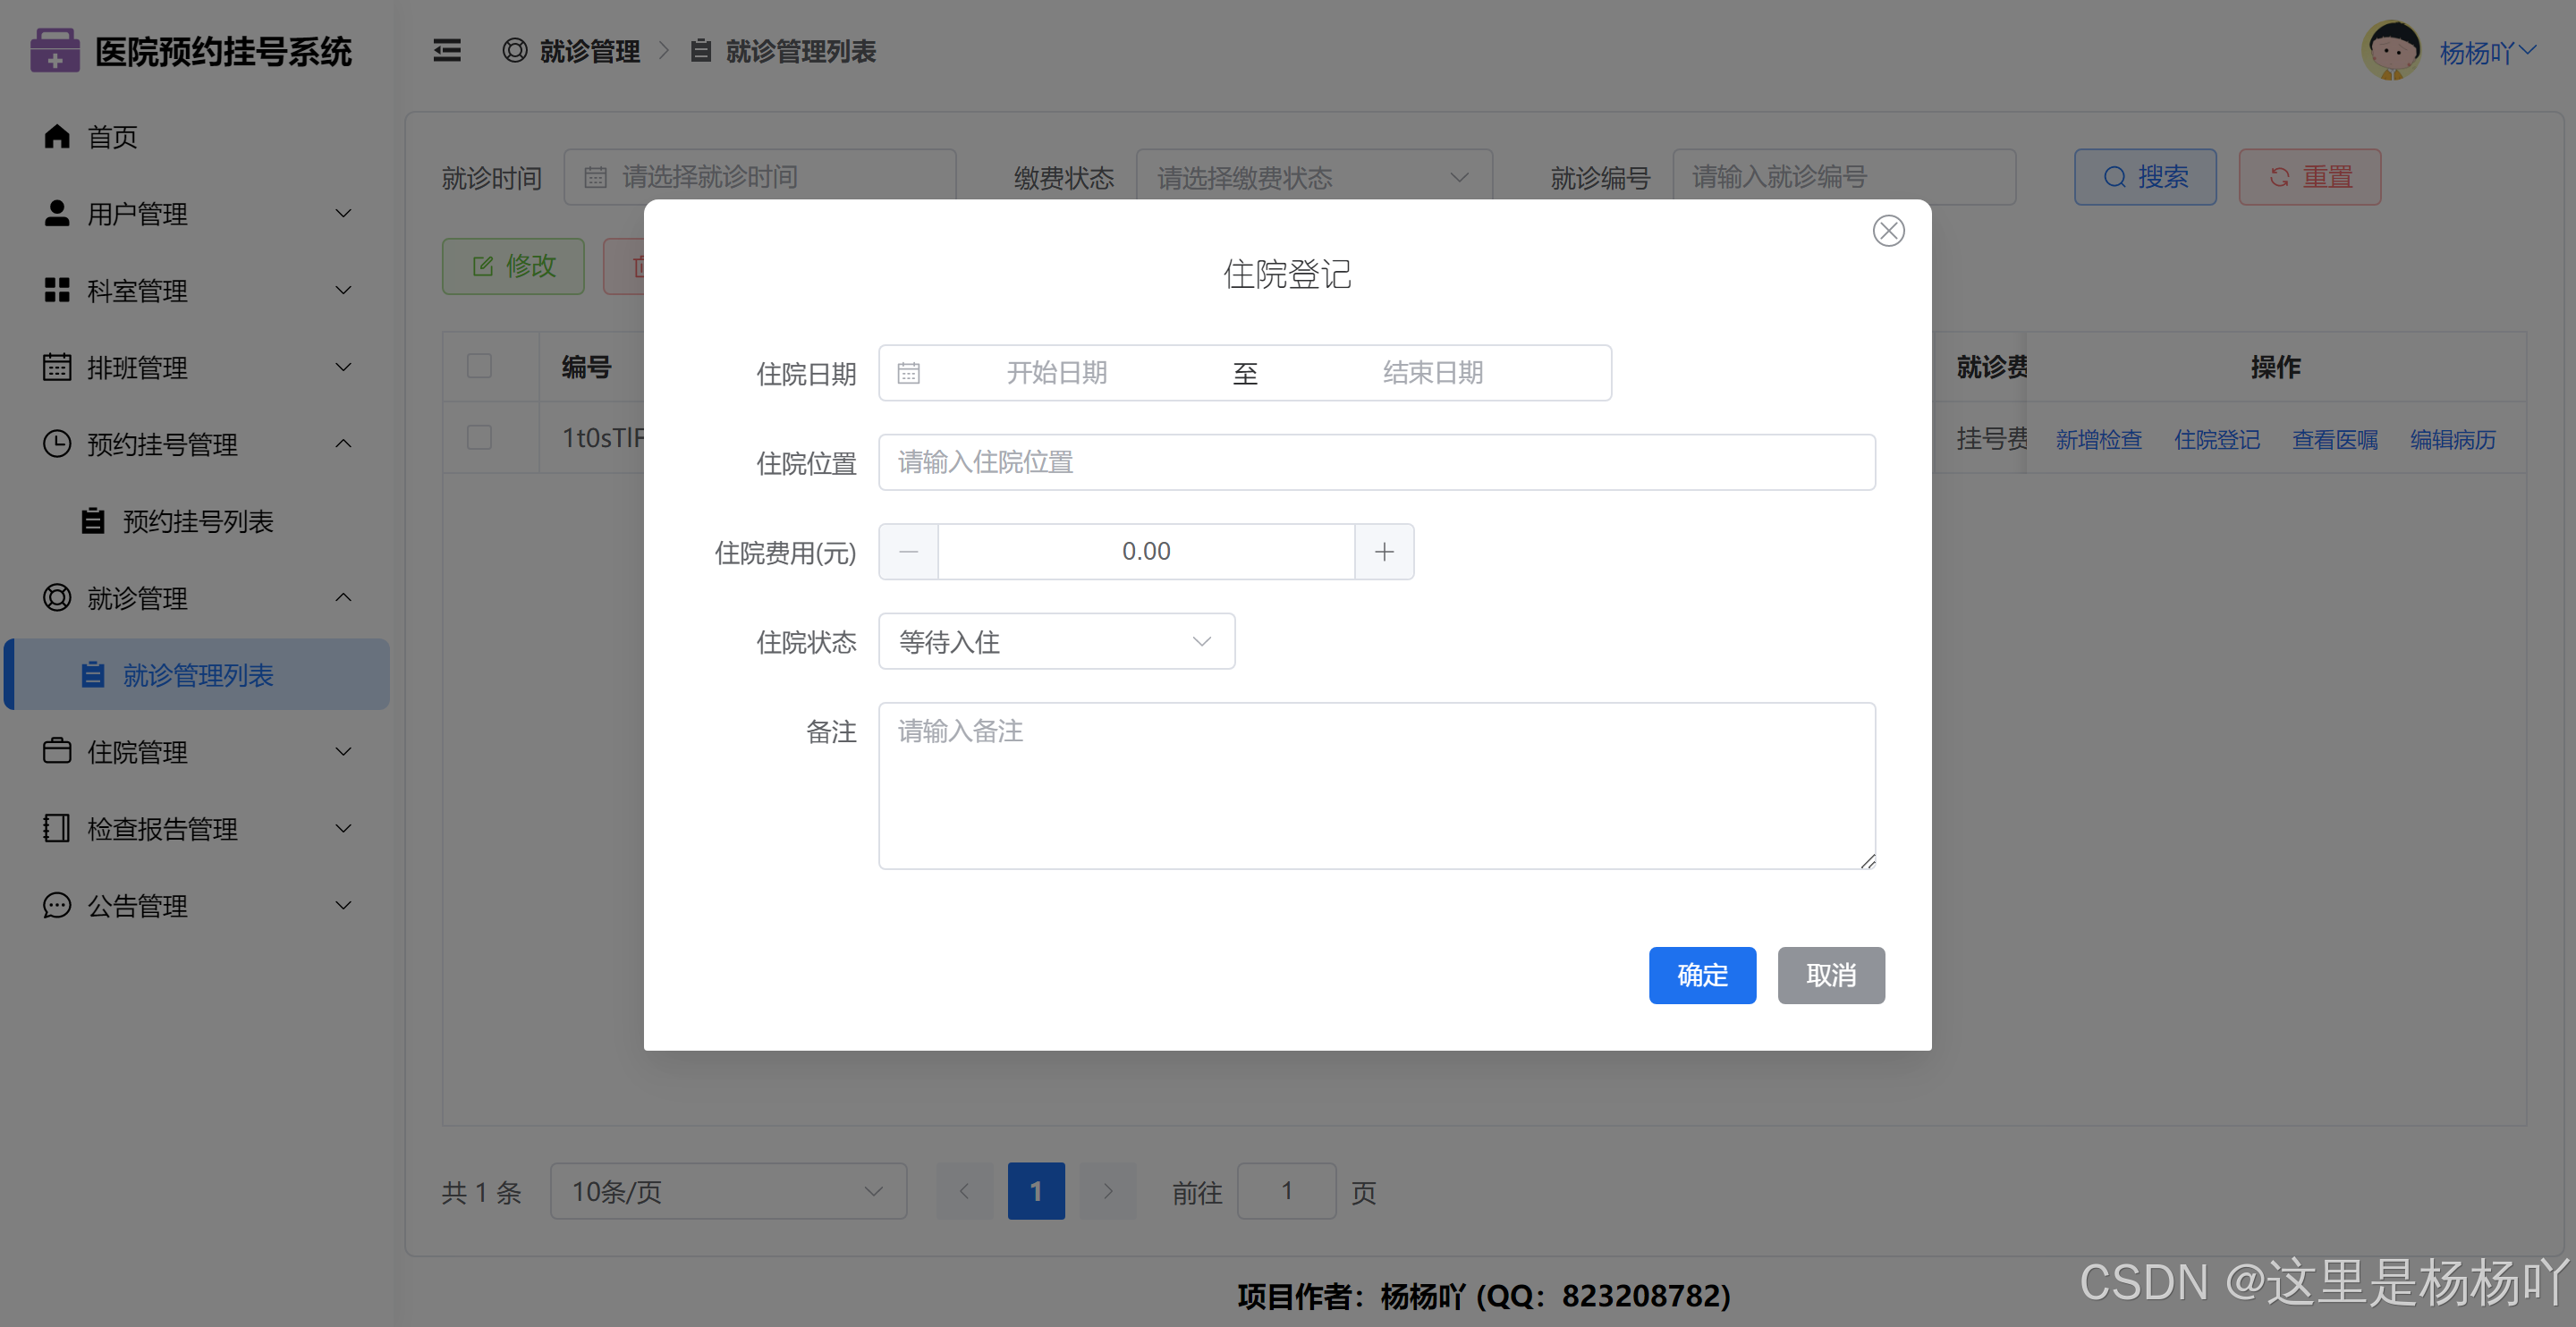Image resolution: width=2576 pixels, height=1327 pixels.
Task: Open 预约挂号列表 in the sidebar
Action: (197, 521)
